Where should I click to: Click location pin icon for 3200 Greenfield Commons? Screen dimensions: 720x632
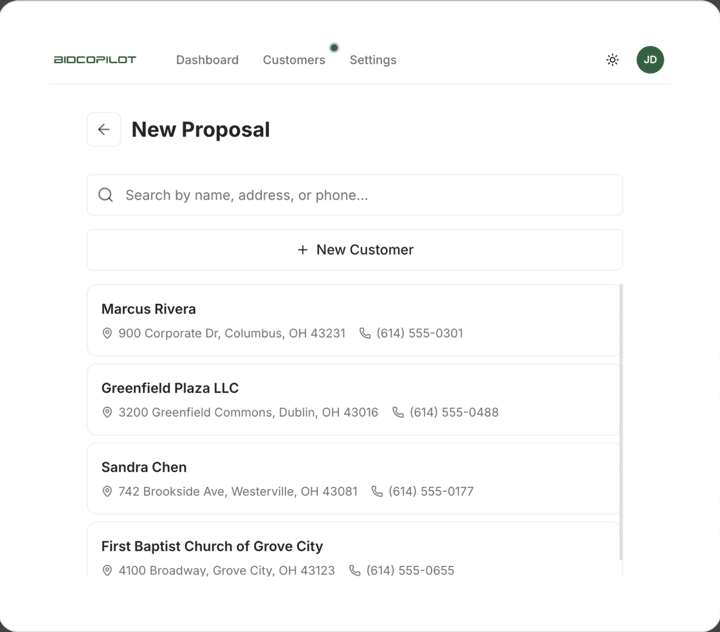pyautogui.click(x=107, y=412)
